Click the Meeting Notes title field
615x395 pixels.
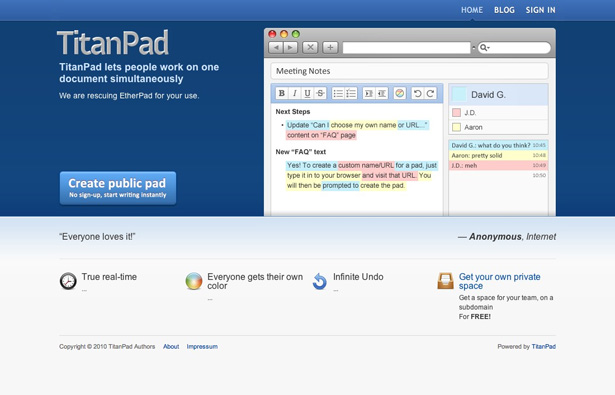point(409,71)
